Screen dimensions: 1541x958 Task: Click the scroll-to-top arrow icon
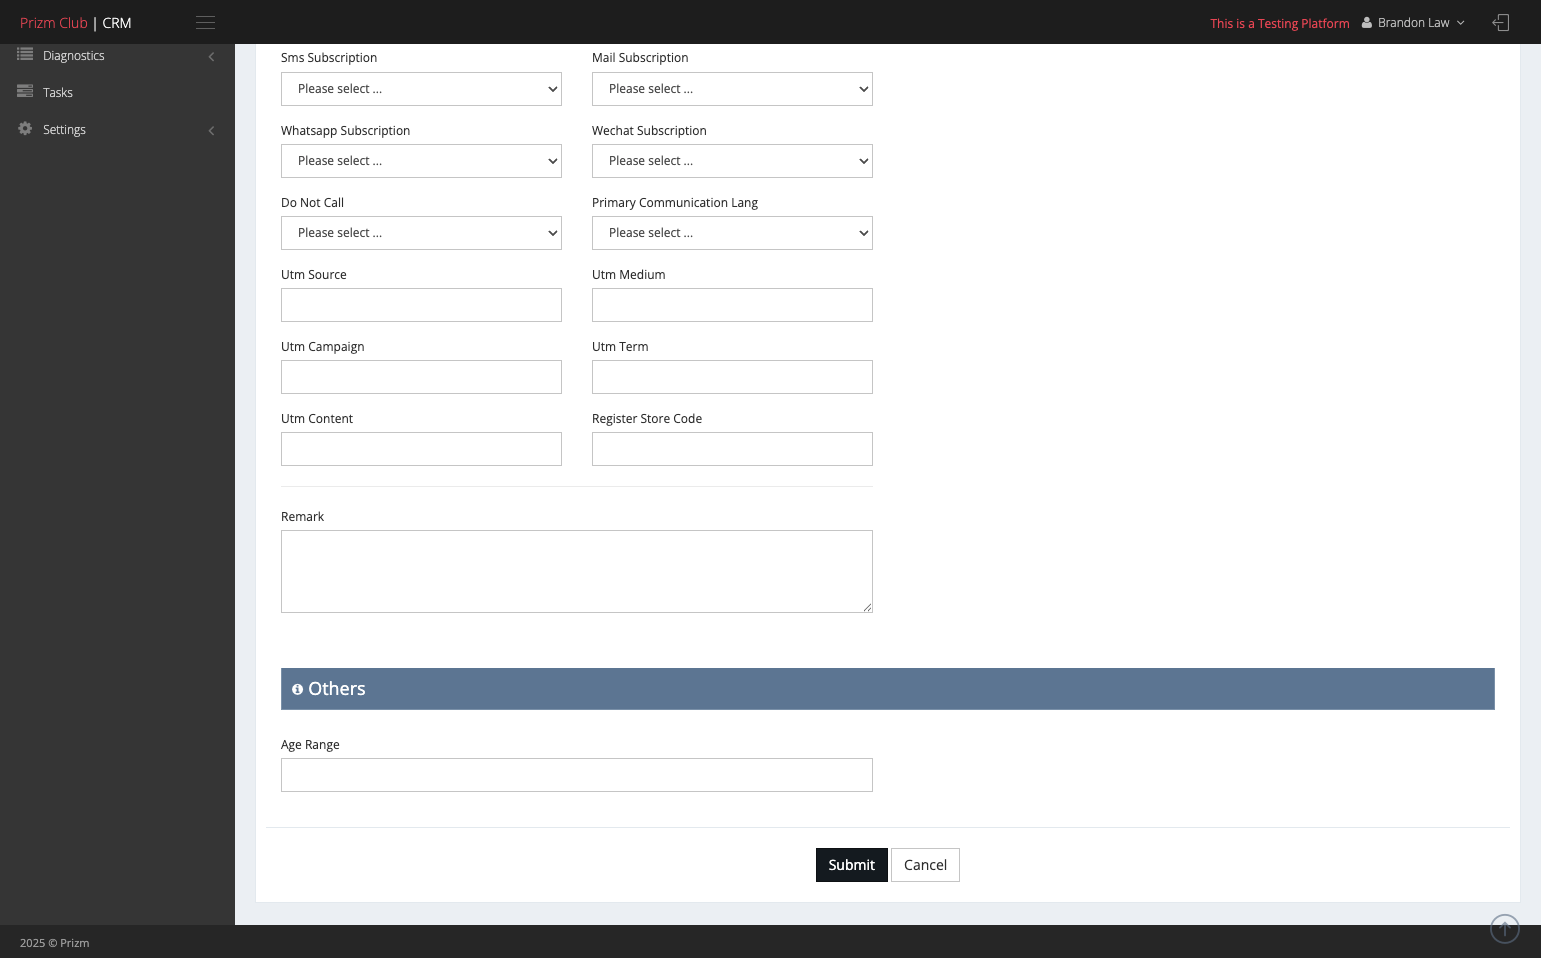click(x=1504, y=929)
